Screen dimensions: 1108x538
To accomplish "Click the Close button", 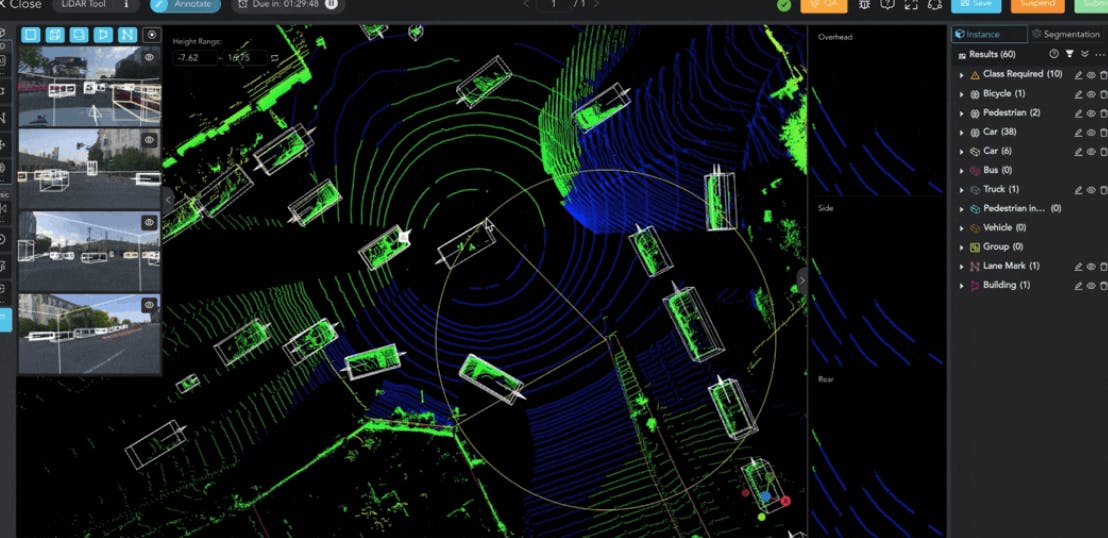I will 20,4.
